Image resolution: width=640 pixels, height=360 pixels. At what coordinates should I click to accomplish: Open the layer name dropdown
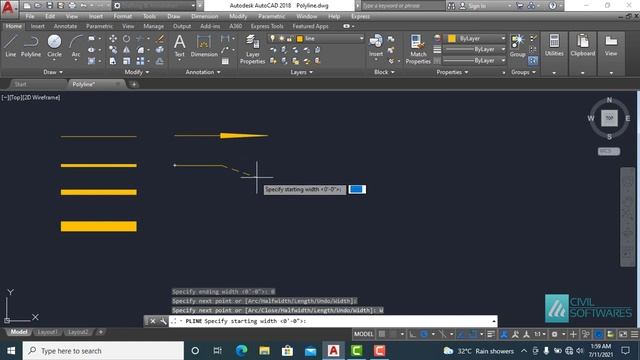[362, 38]
